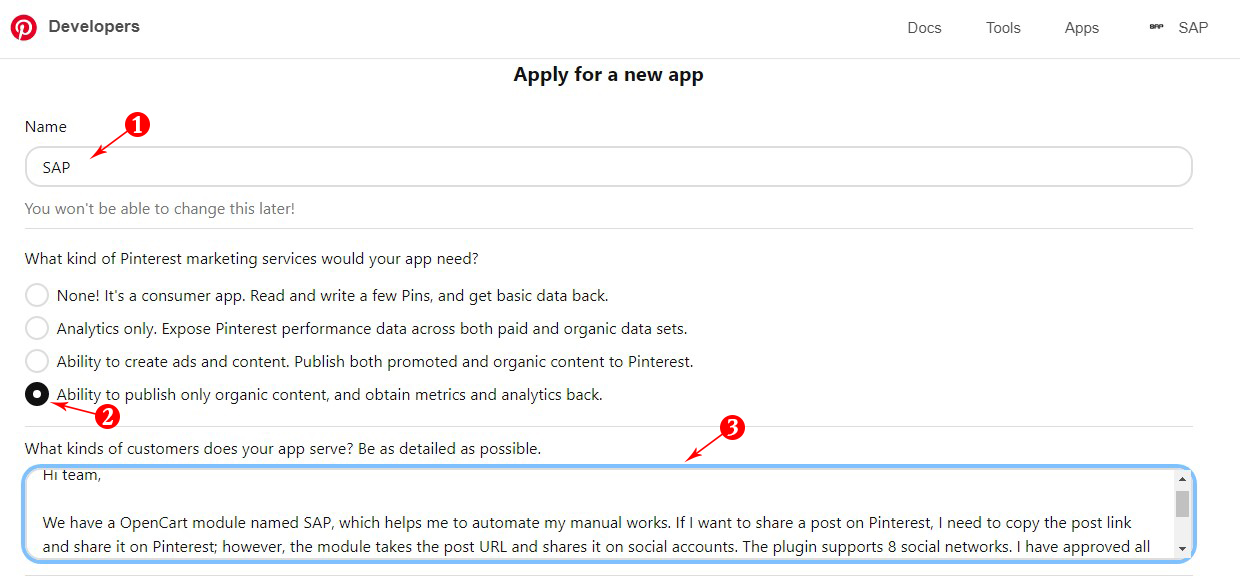
Task: Open the Pinterest logo icon
Action: point(23,27)
